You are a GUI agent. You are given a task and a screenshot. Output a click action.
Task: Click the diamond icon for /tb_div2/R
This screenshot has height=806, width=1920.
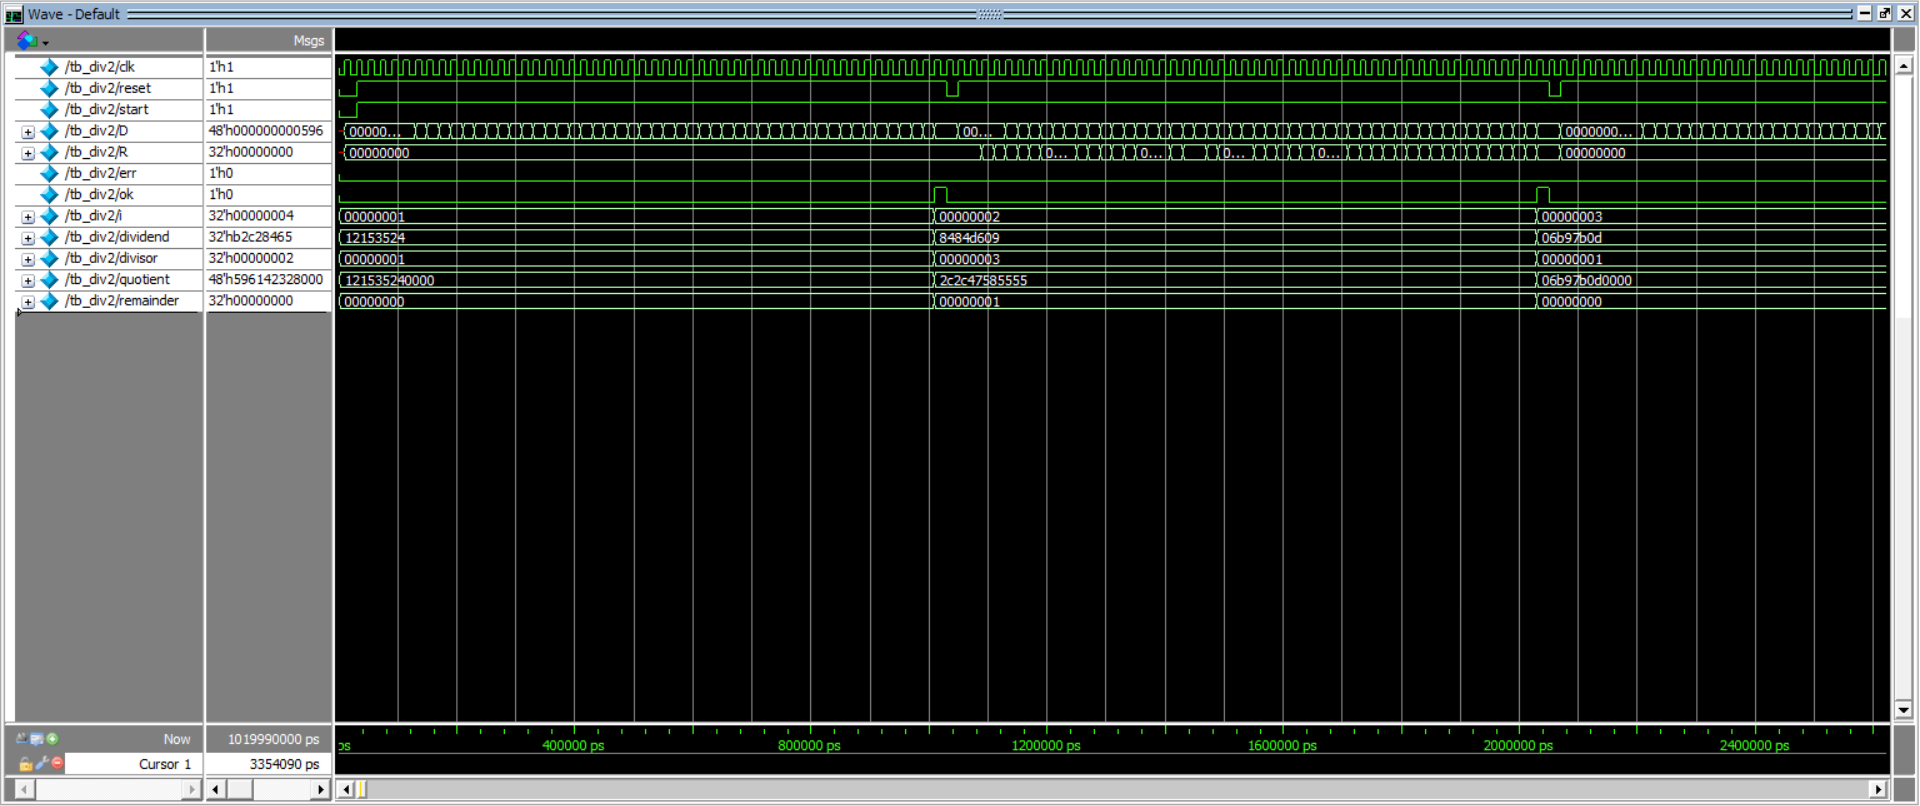point(49,152)
